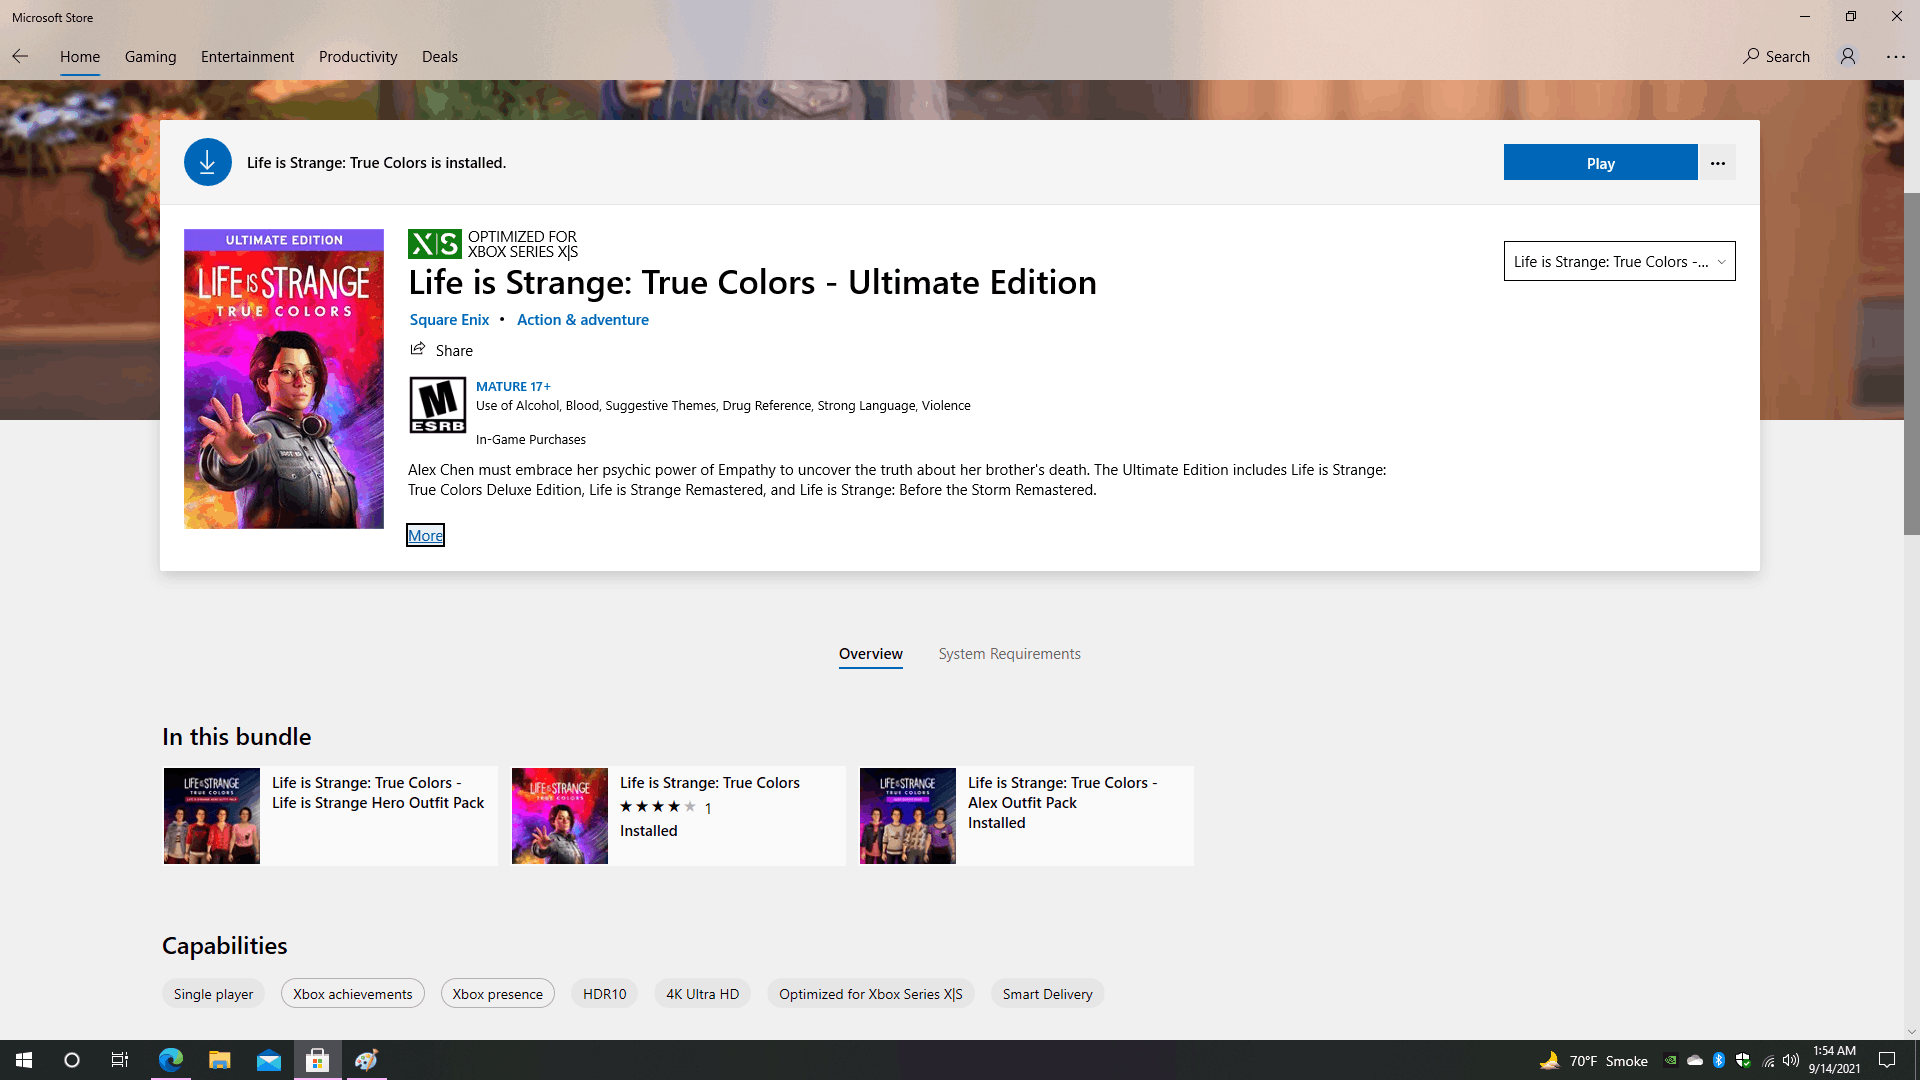Click the Microsoft Store taskbar icon
This screenshot has width=1920, height=1080.
(x=318, y=1060)
